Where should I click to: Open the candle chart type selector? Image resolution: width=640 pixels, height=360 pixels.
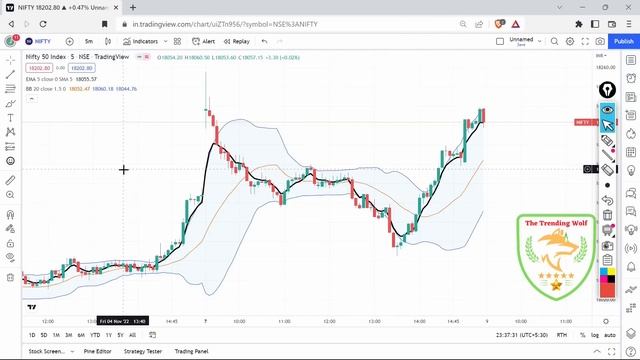[x=108, y=41]
